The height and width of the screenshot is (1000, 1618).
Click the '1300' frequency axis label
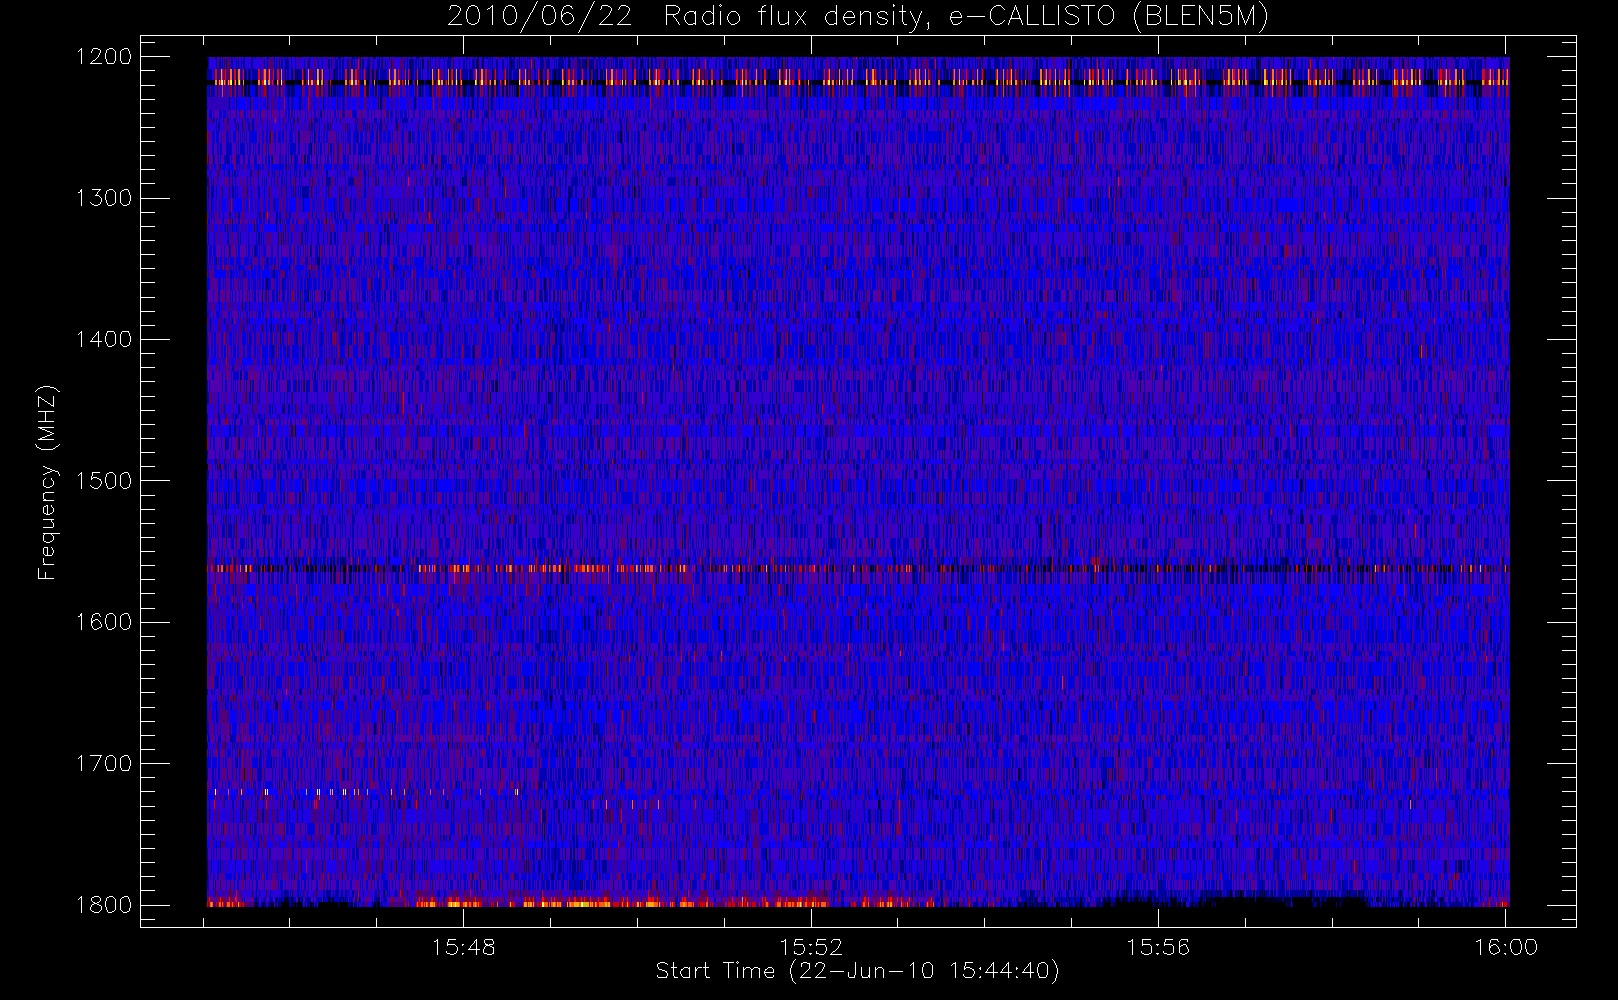(x=103, y=198)
